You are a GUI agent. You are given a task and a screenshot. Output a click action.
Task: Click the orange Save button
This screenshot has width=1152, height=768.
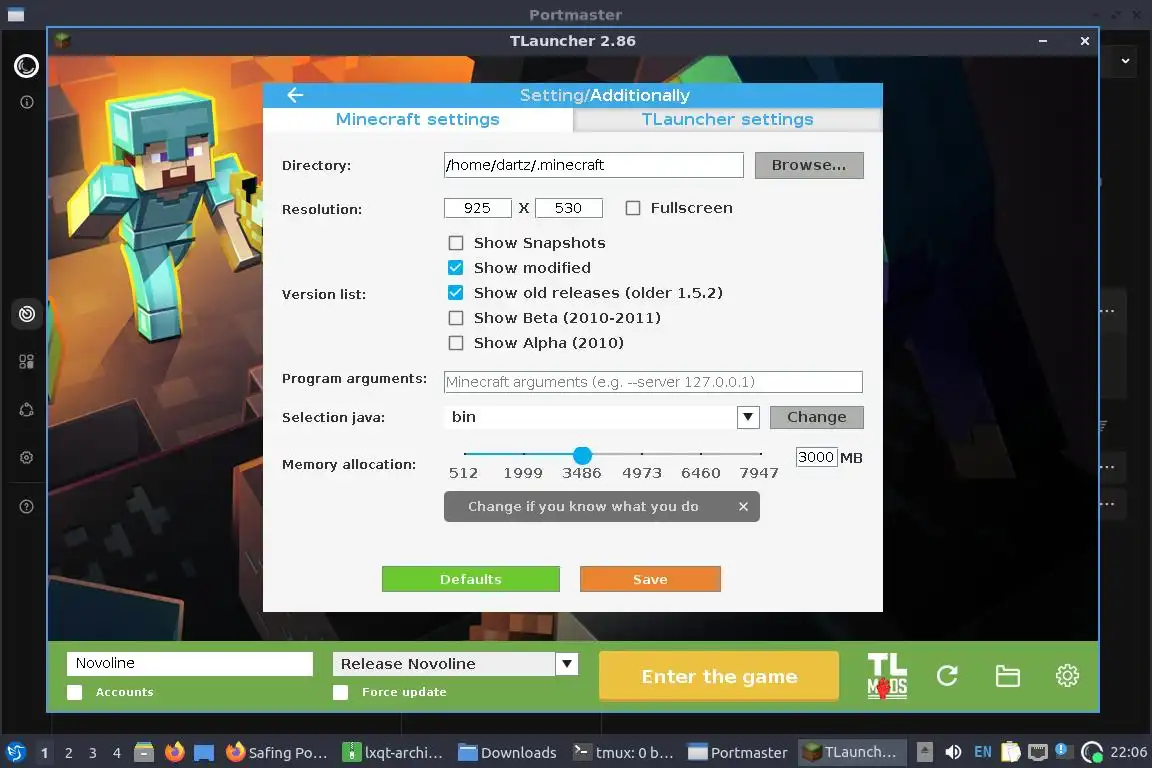click(650, 579)
